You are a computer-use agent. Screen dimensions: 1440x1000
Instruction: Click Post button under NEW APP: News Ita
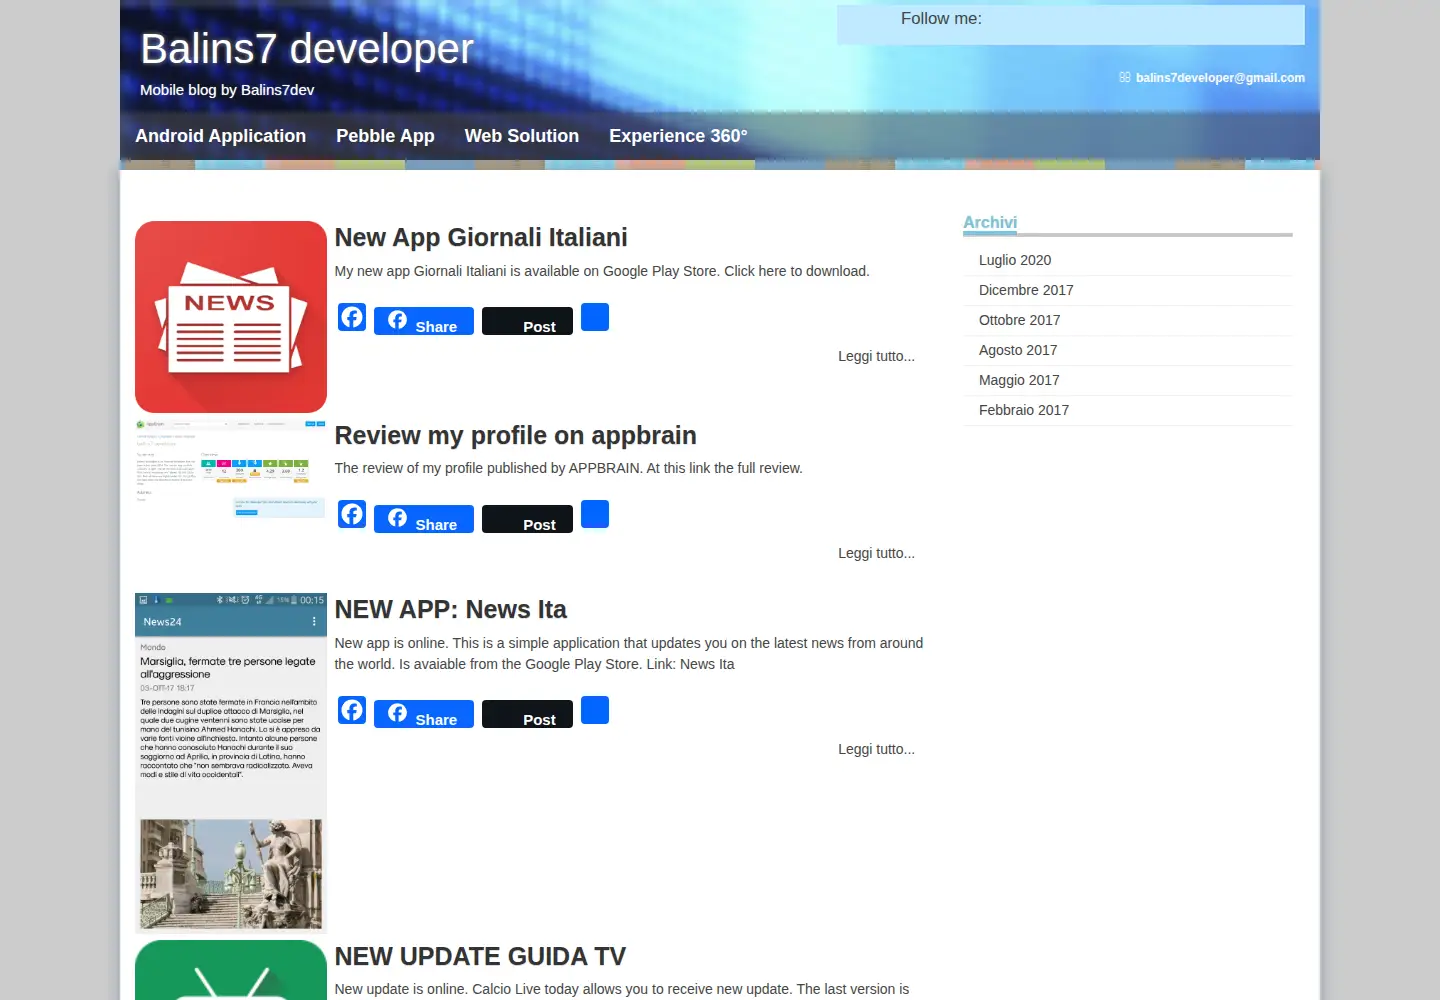tap(527, 714)
